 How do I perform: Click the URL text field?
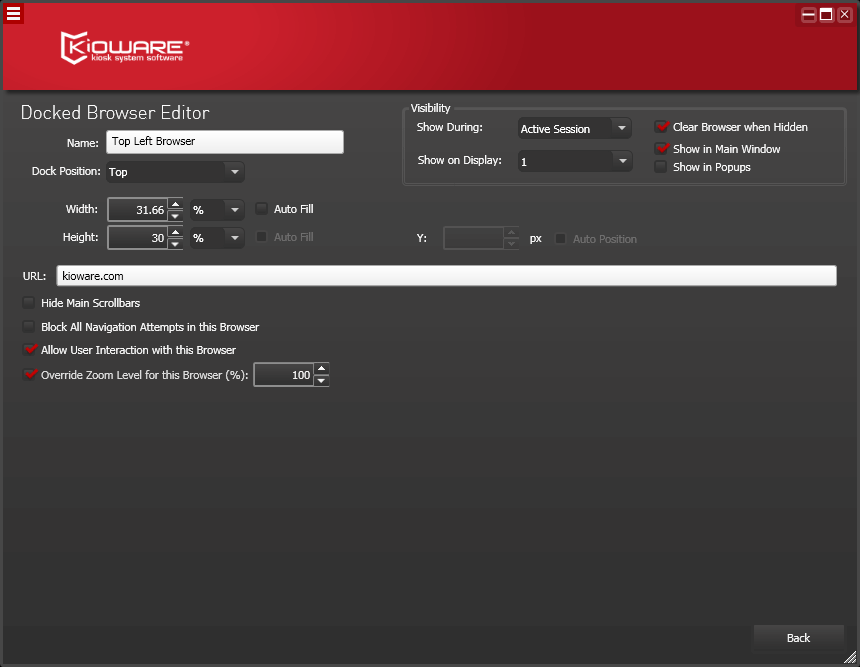pyautogui.click(x=446, y=275)
